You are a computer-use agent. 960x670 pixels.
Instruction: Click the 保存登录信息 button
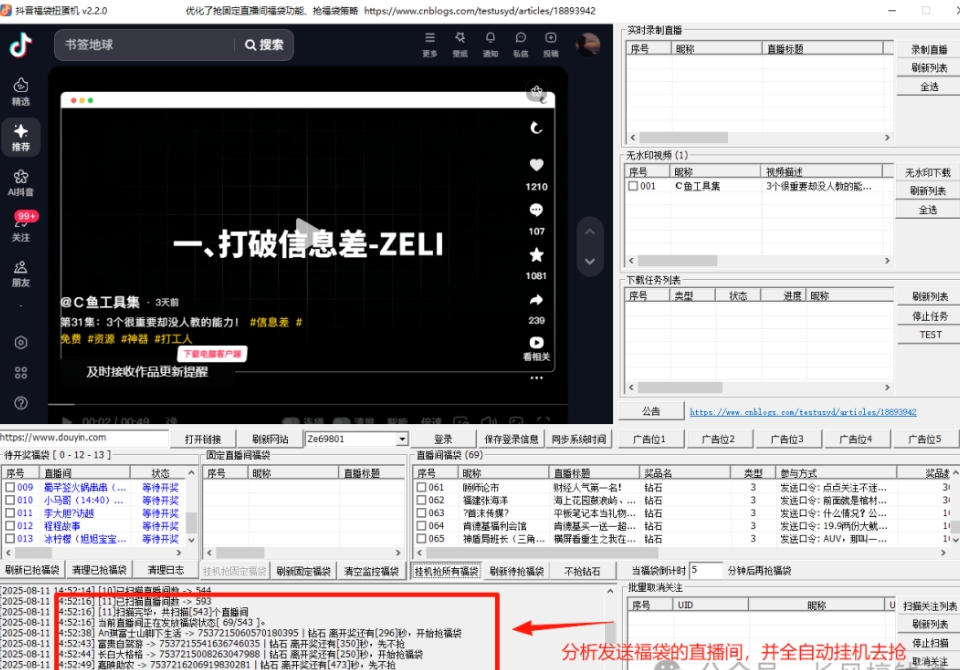click(x=511, y=439)
